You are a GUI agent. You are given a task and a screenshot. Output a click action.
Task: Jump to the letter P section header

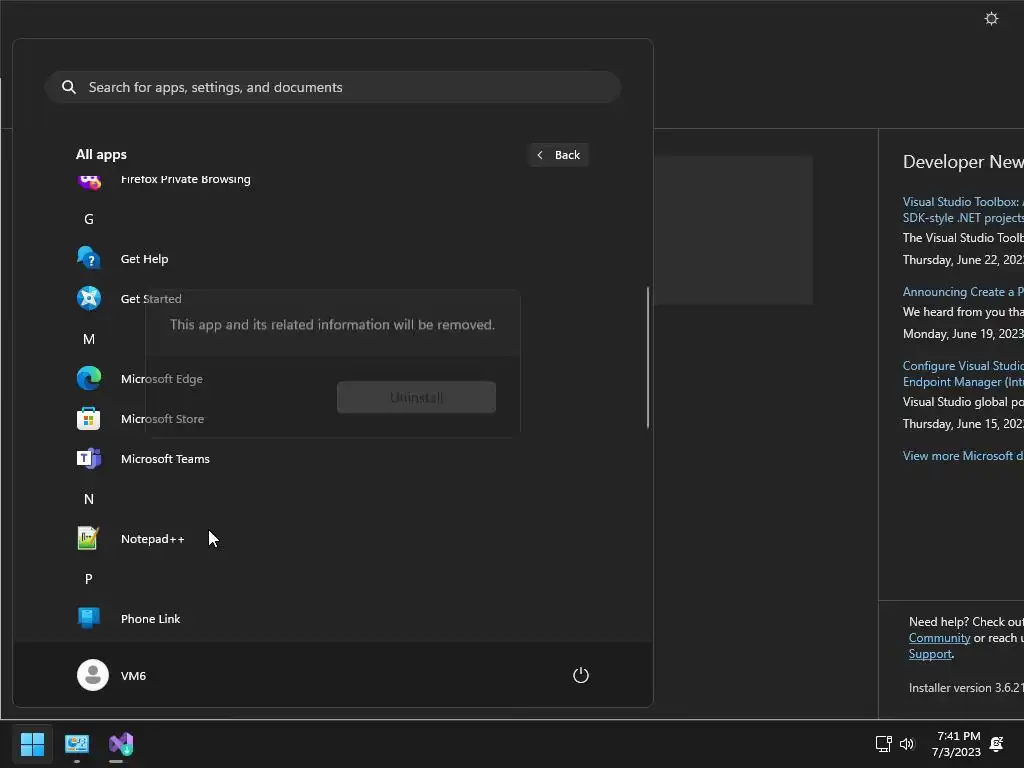click(89, 579)
